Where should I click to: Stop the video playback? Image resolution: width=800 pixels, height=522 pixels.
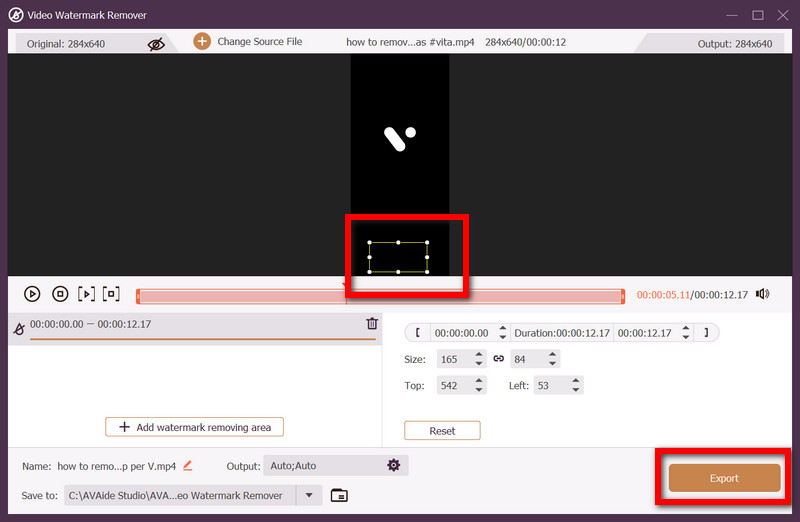[x=60, y=294]
